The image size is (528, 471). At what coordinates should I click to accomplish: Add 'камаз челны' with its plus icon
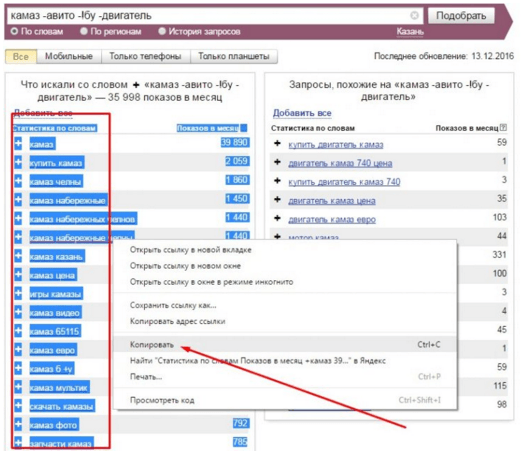point(18,181)
